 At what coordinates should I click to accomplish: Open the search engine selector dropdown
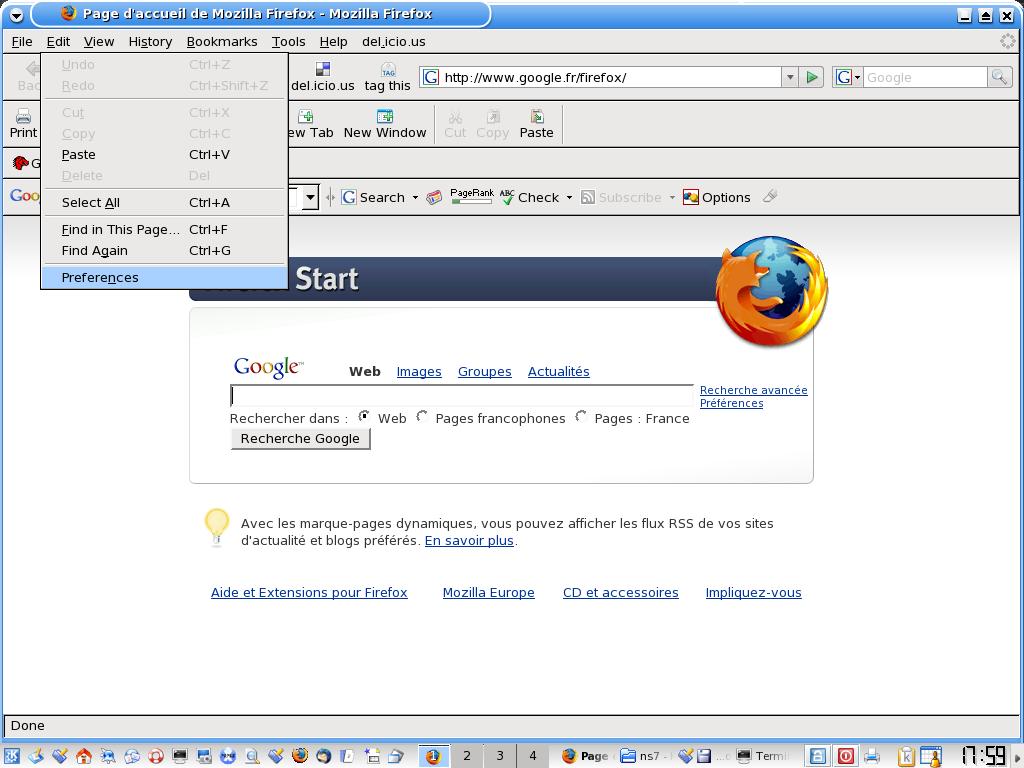click(x=847, y=77)
